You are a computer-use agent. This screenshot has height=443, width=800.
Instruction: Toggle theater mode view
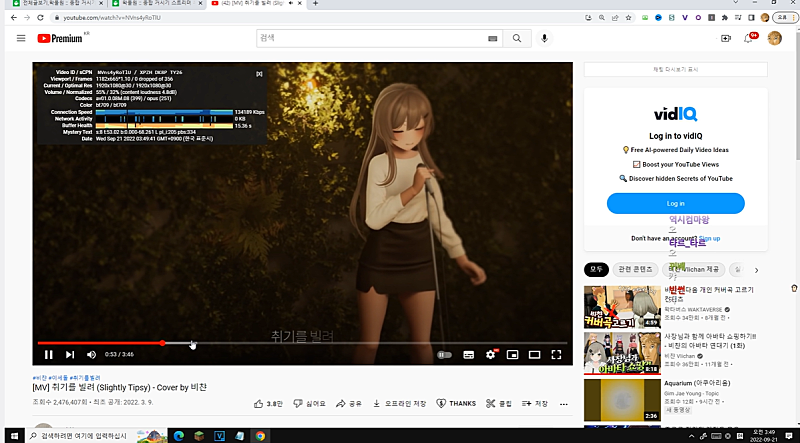(x=534, y=354)
